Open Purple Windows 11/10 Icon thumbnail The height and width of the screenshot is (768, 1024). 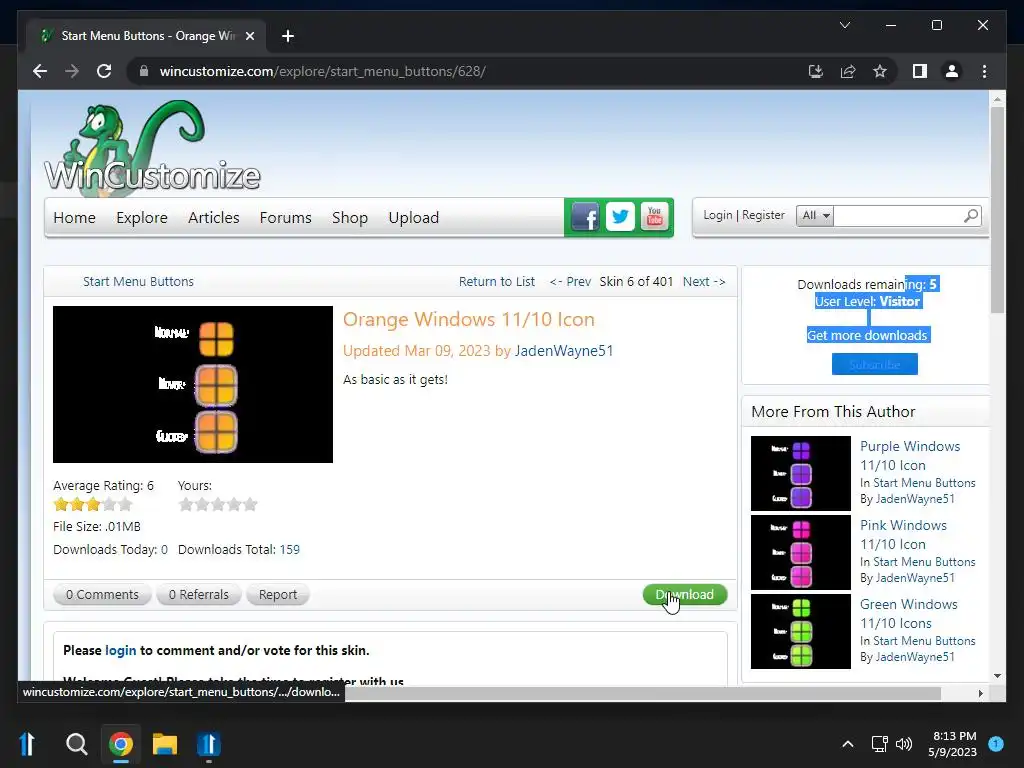pos(801,473)
